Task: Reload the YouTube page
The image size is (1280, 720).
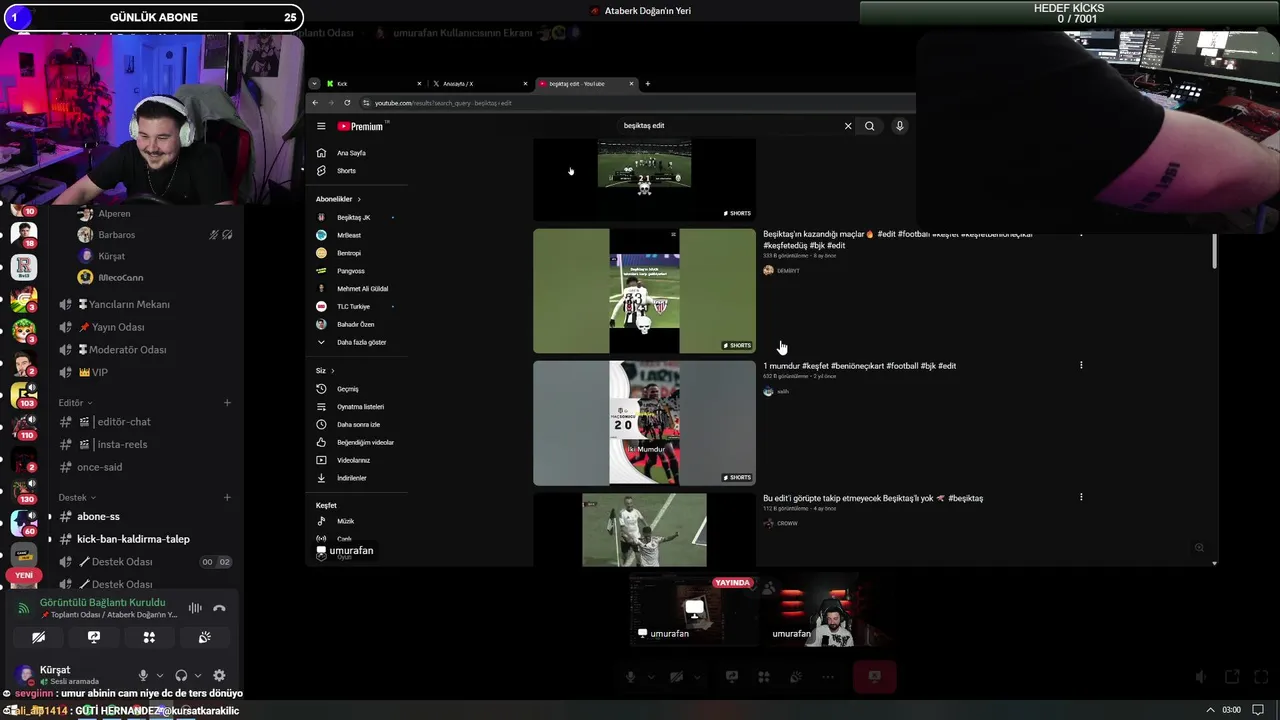Action: click(347, 103)
